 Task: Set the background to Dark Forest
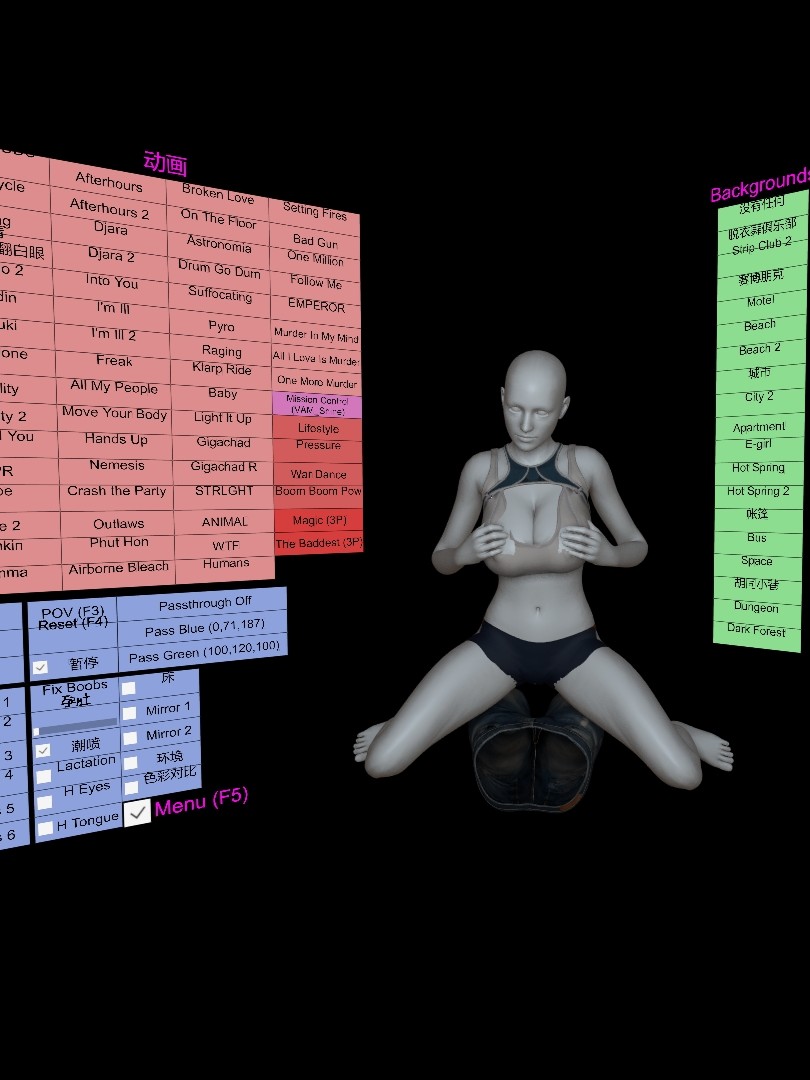point(756,629)
